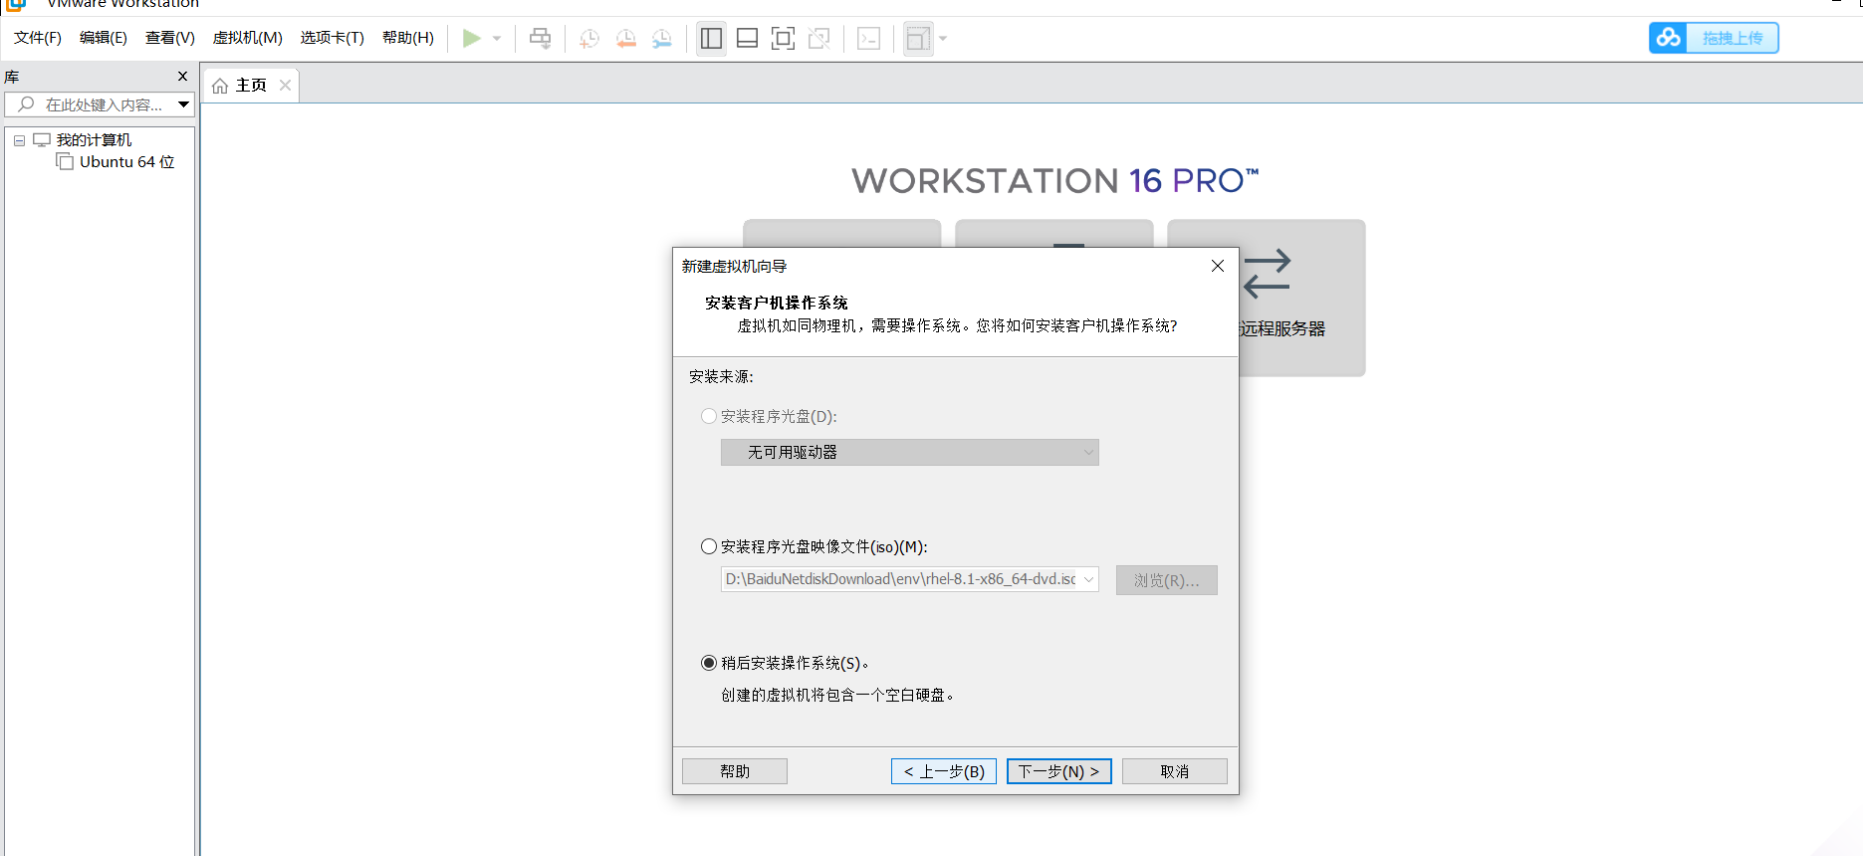Open the 编辑(E) menu
This screenshot has height=856, width=1863.
[x=103, y=38]
